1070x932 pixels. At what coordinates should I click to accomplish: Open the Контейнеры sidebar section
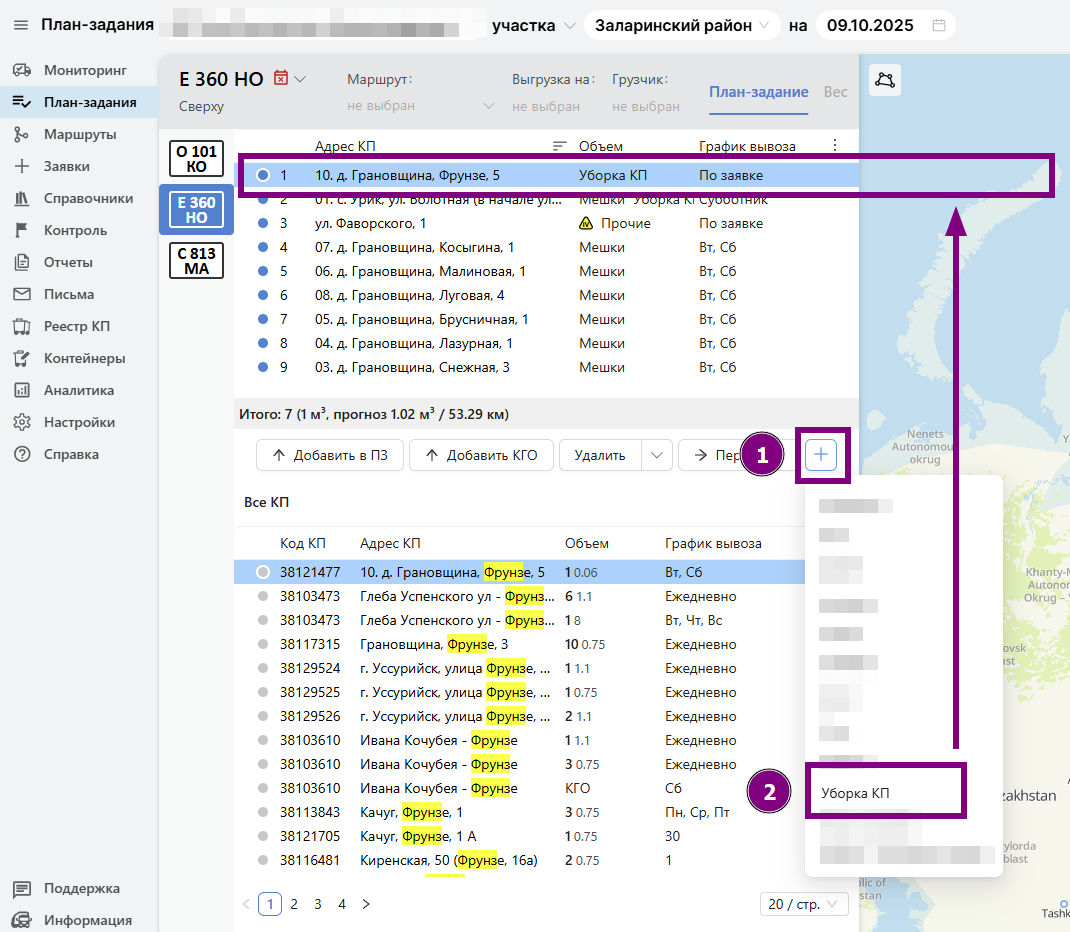(84, 358)
